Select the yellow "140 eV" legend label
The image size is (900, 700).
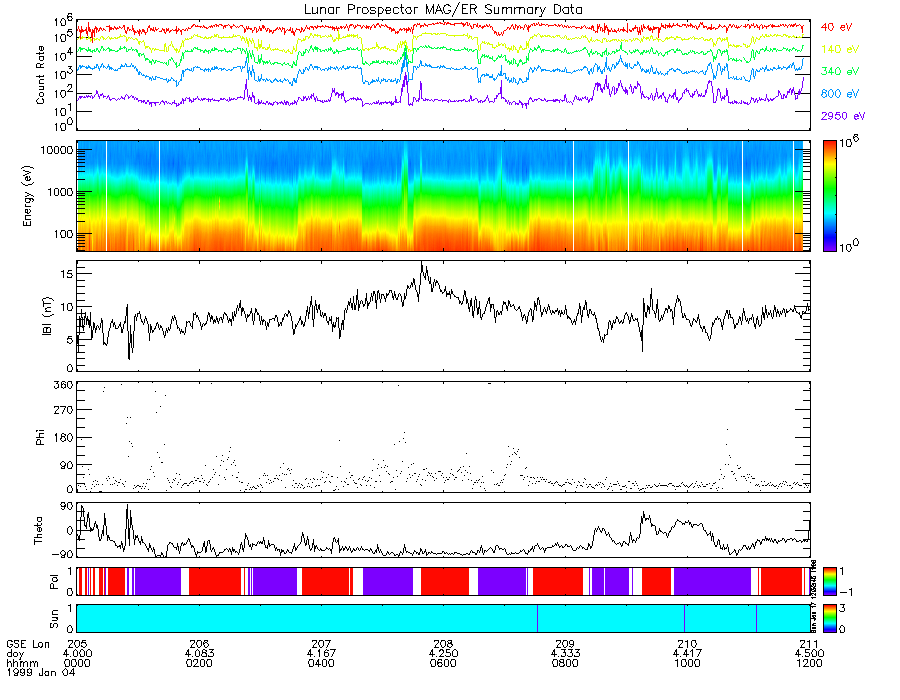click(840, 49)
